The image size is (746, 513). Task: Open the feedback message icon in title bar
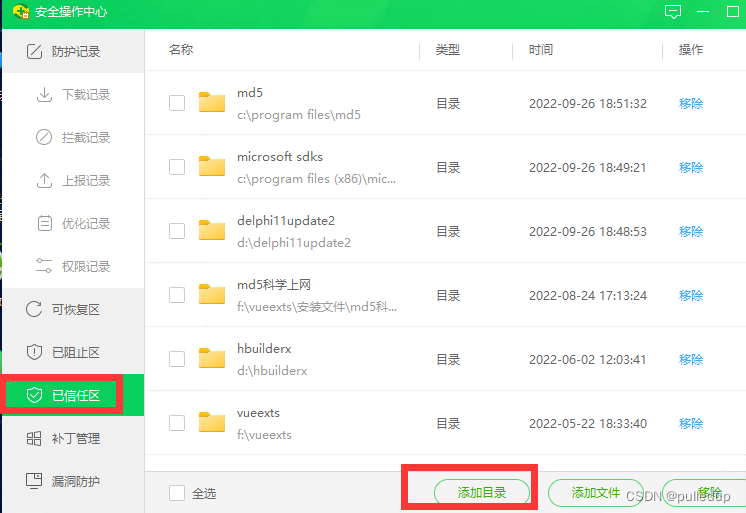coord(673,11)
